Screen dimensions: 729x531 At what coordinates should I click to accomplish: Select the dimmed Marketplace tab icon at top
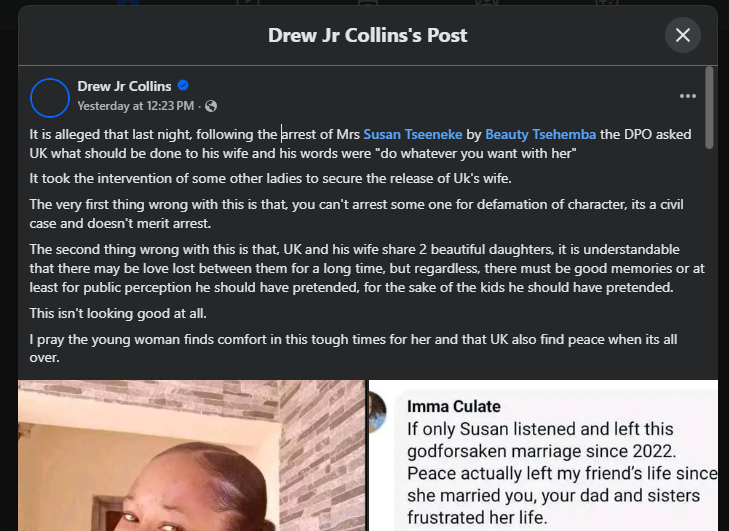coord(368,3)
